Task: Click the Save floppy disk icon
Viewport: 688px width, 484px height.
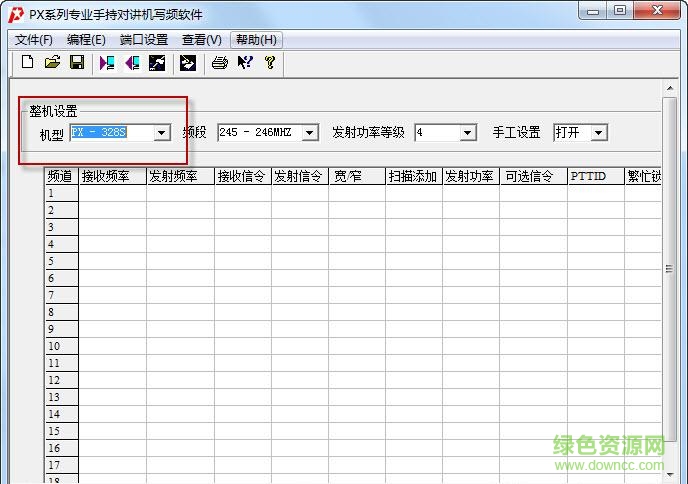Action: [76, 63]
